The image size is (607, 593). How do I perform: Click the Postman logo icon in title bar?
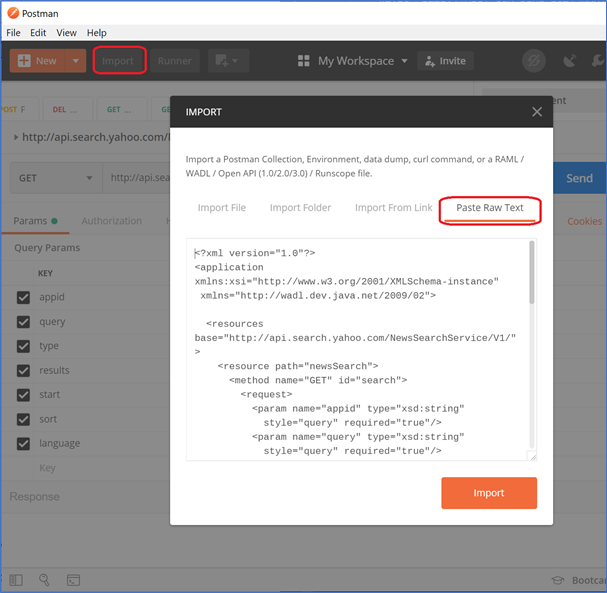13,13
